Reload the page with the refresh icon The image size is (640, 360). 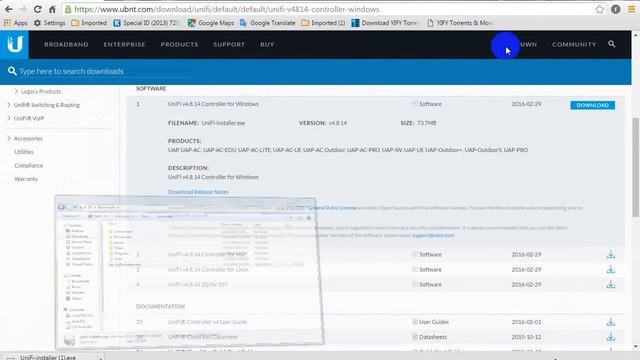(38, 9)
